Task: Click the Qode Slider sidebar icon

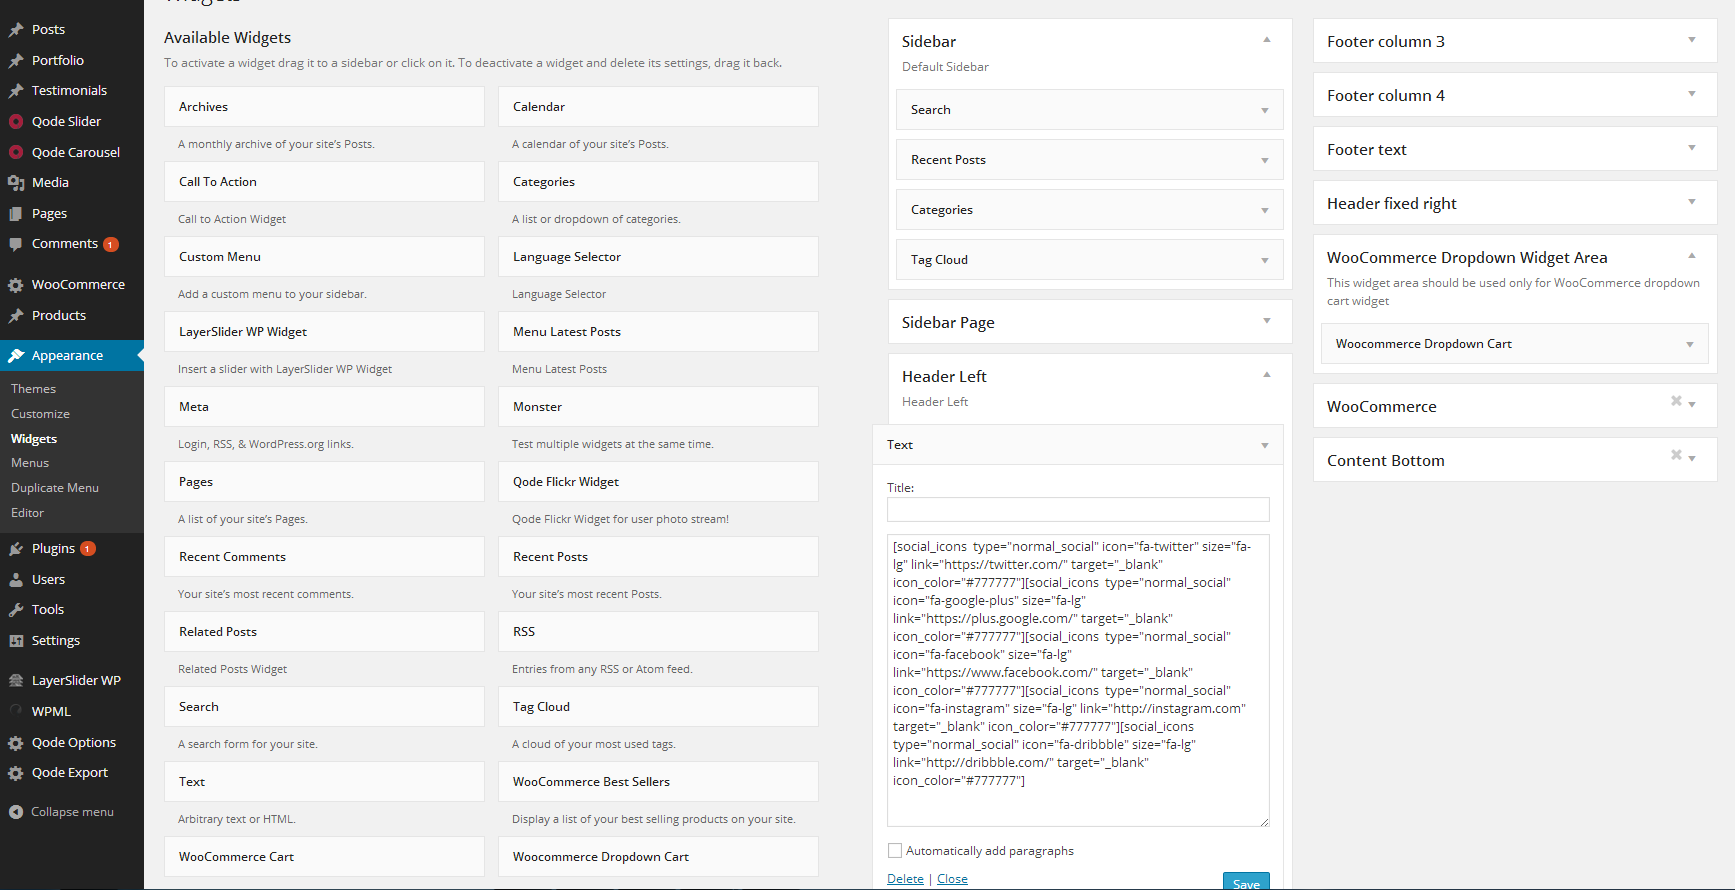Action: click(16, 122)
